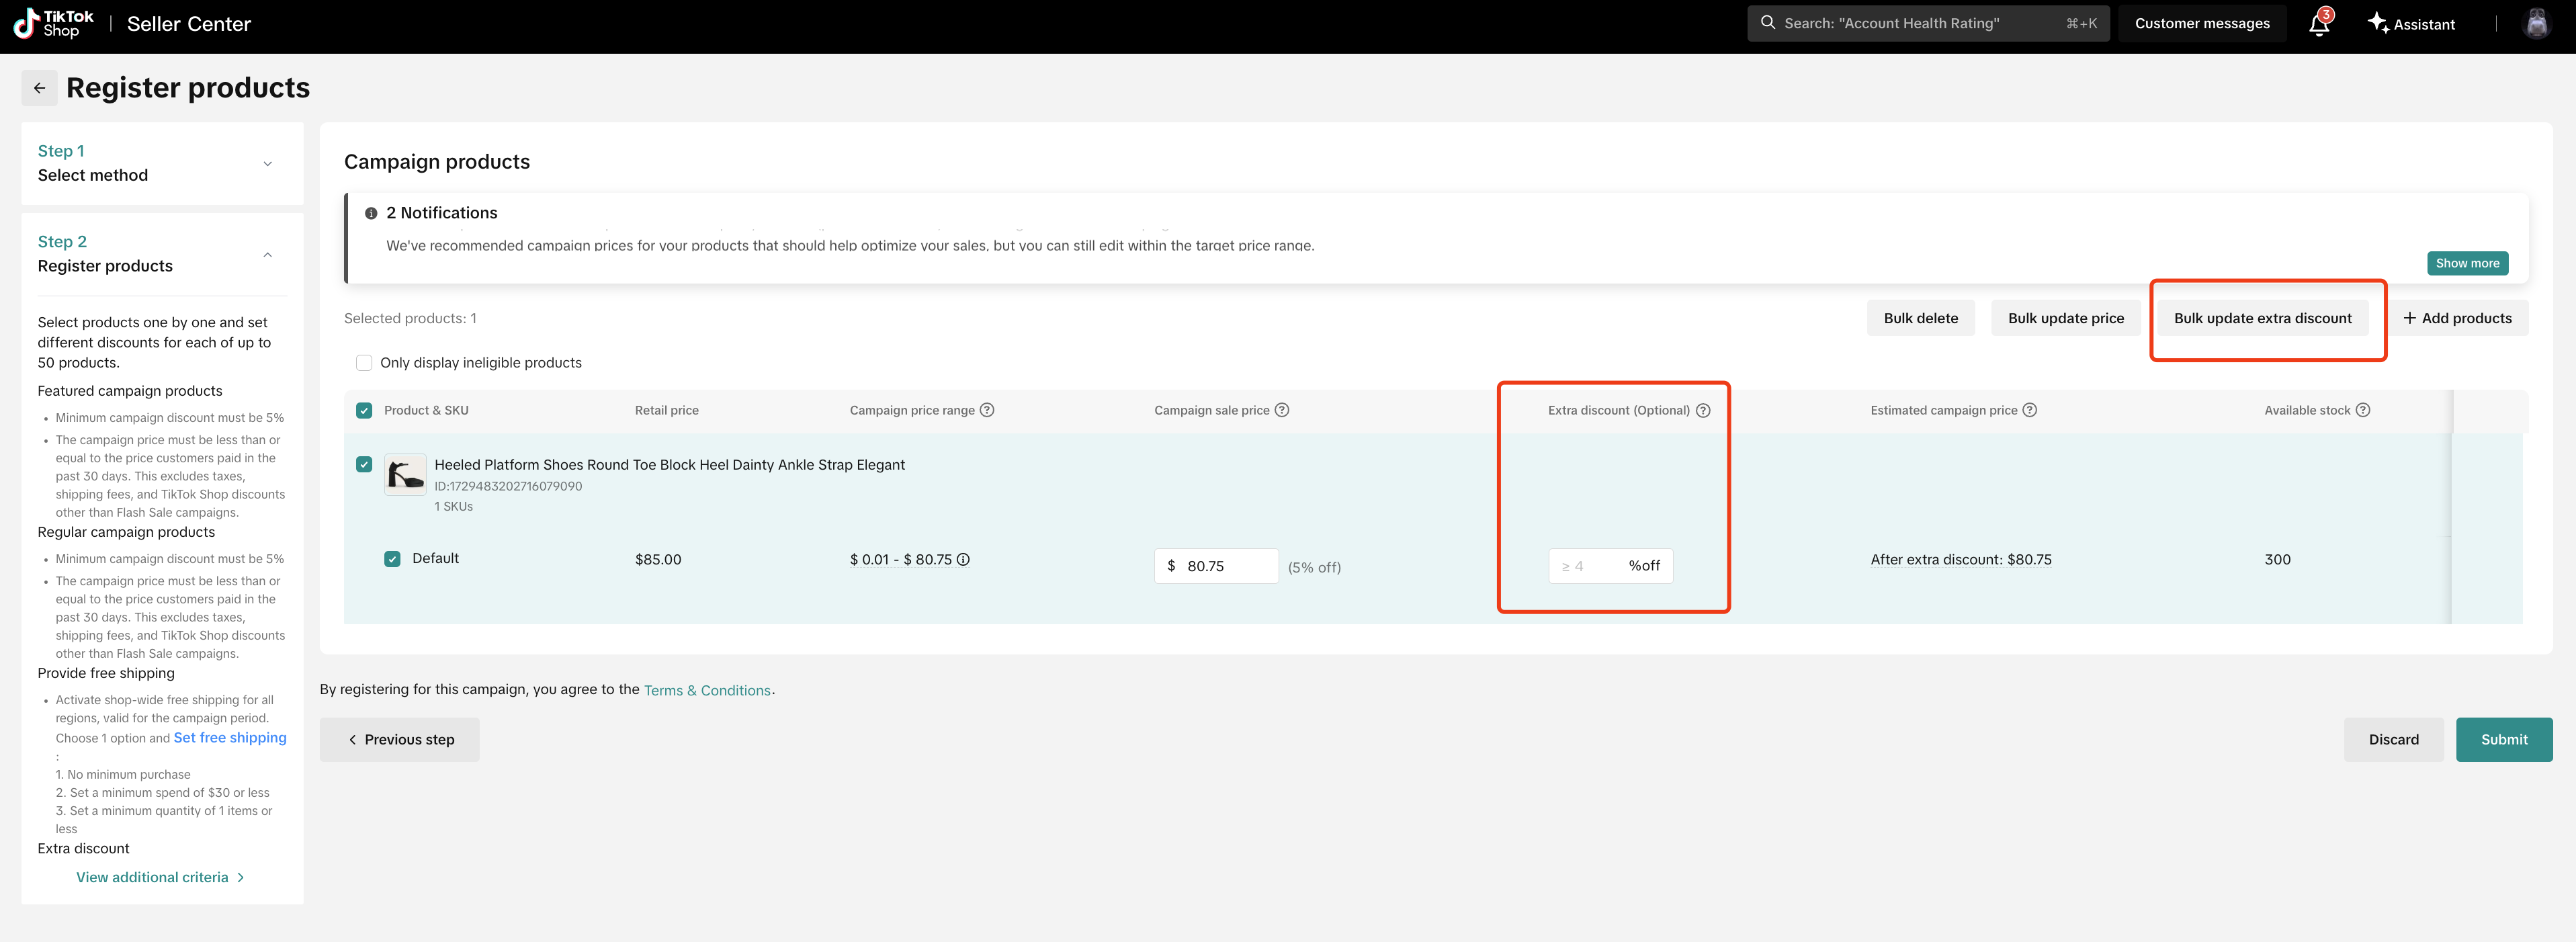
Task: Click help icon beside Estimated campaign price
Action: [2030, 410]
